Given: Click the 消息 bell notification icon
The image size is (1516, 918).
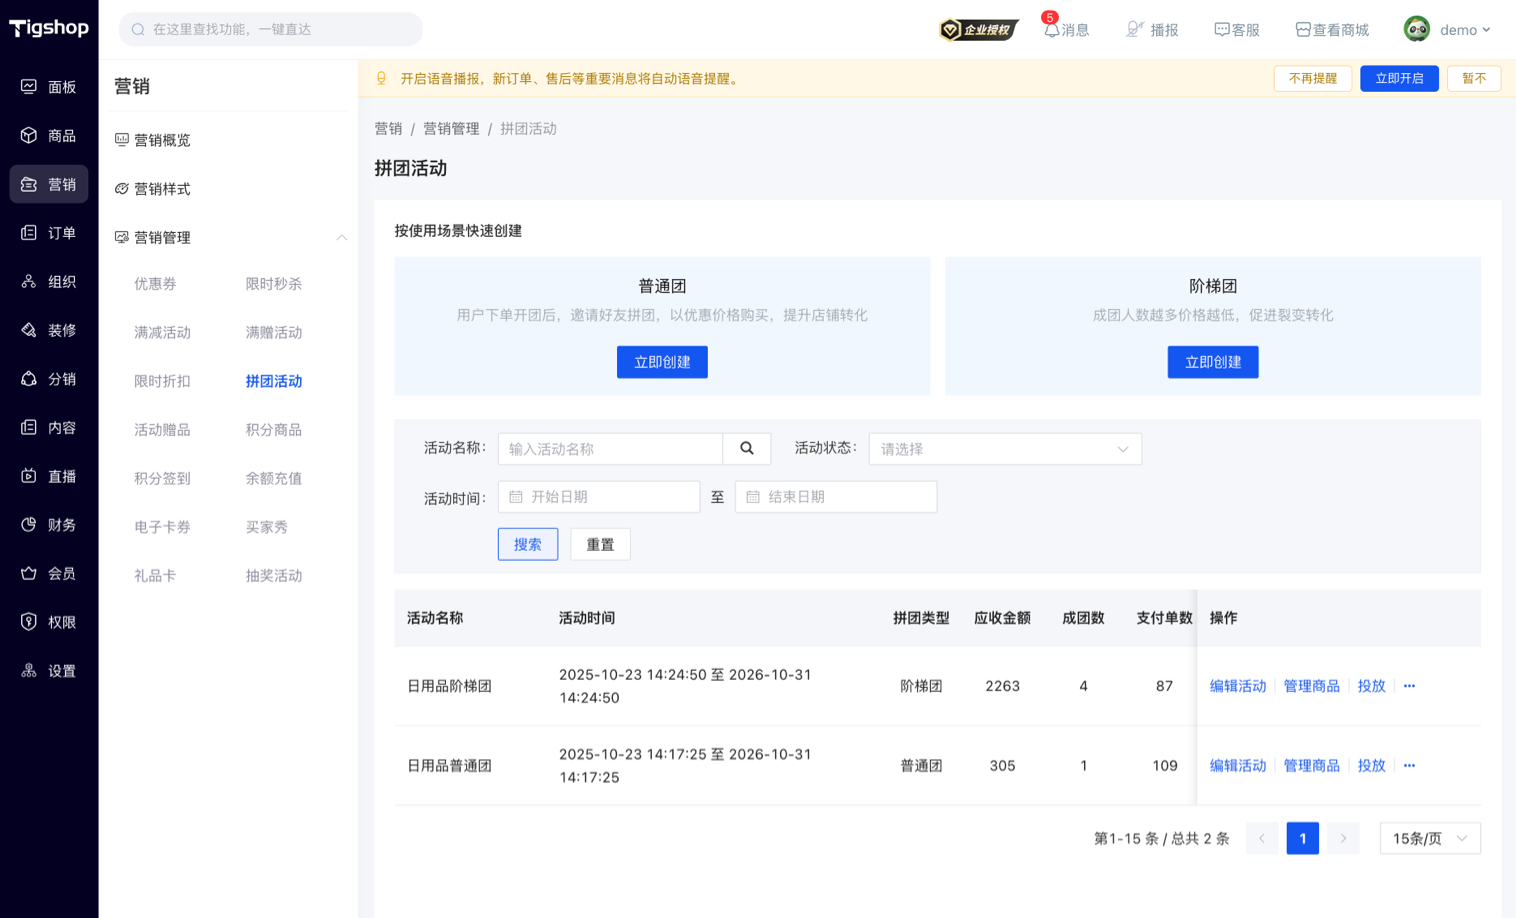Looking at the screenshot, I should 1051,30.
